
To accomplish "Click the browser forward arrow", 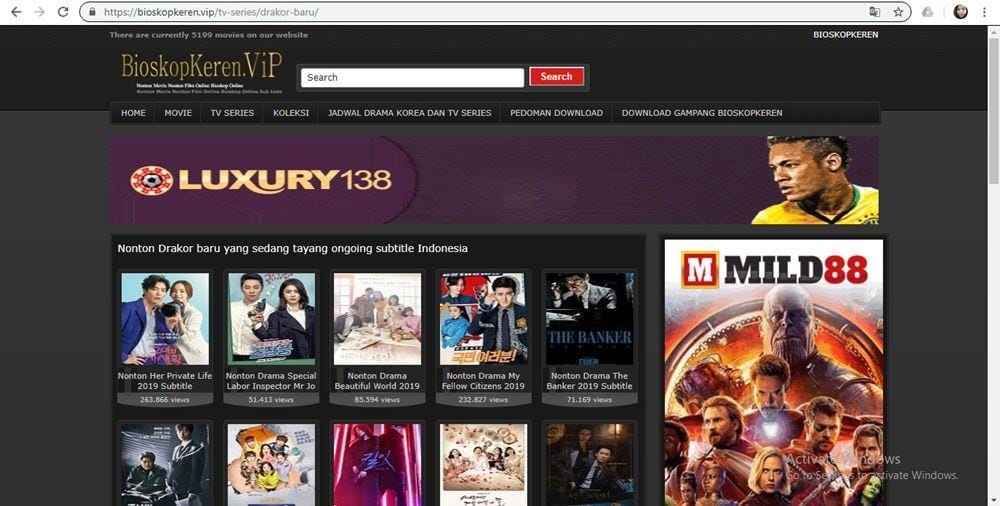I will (40, 12).
